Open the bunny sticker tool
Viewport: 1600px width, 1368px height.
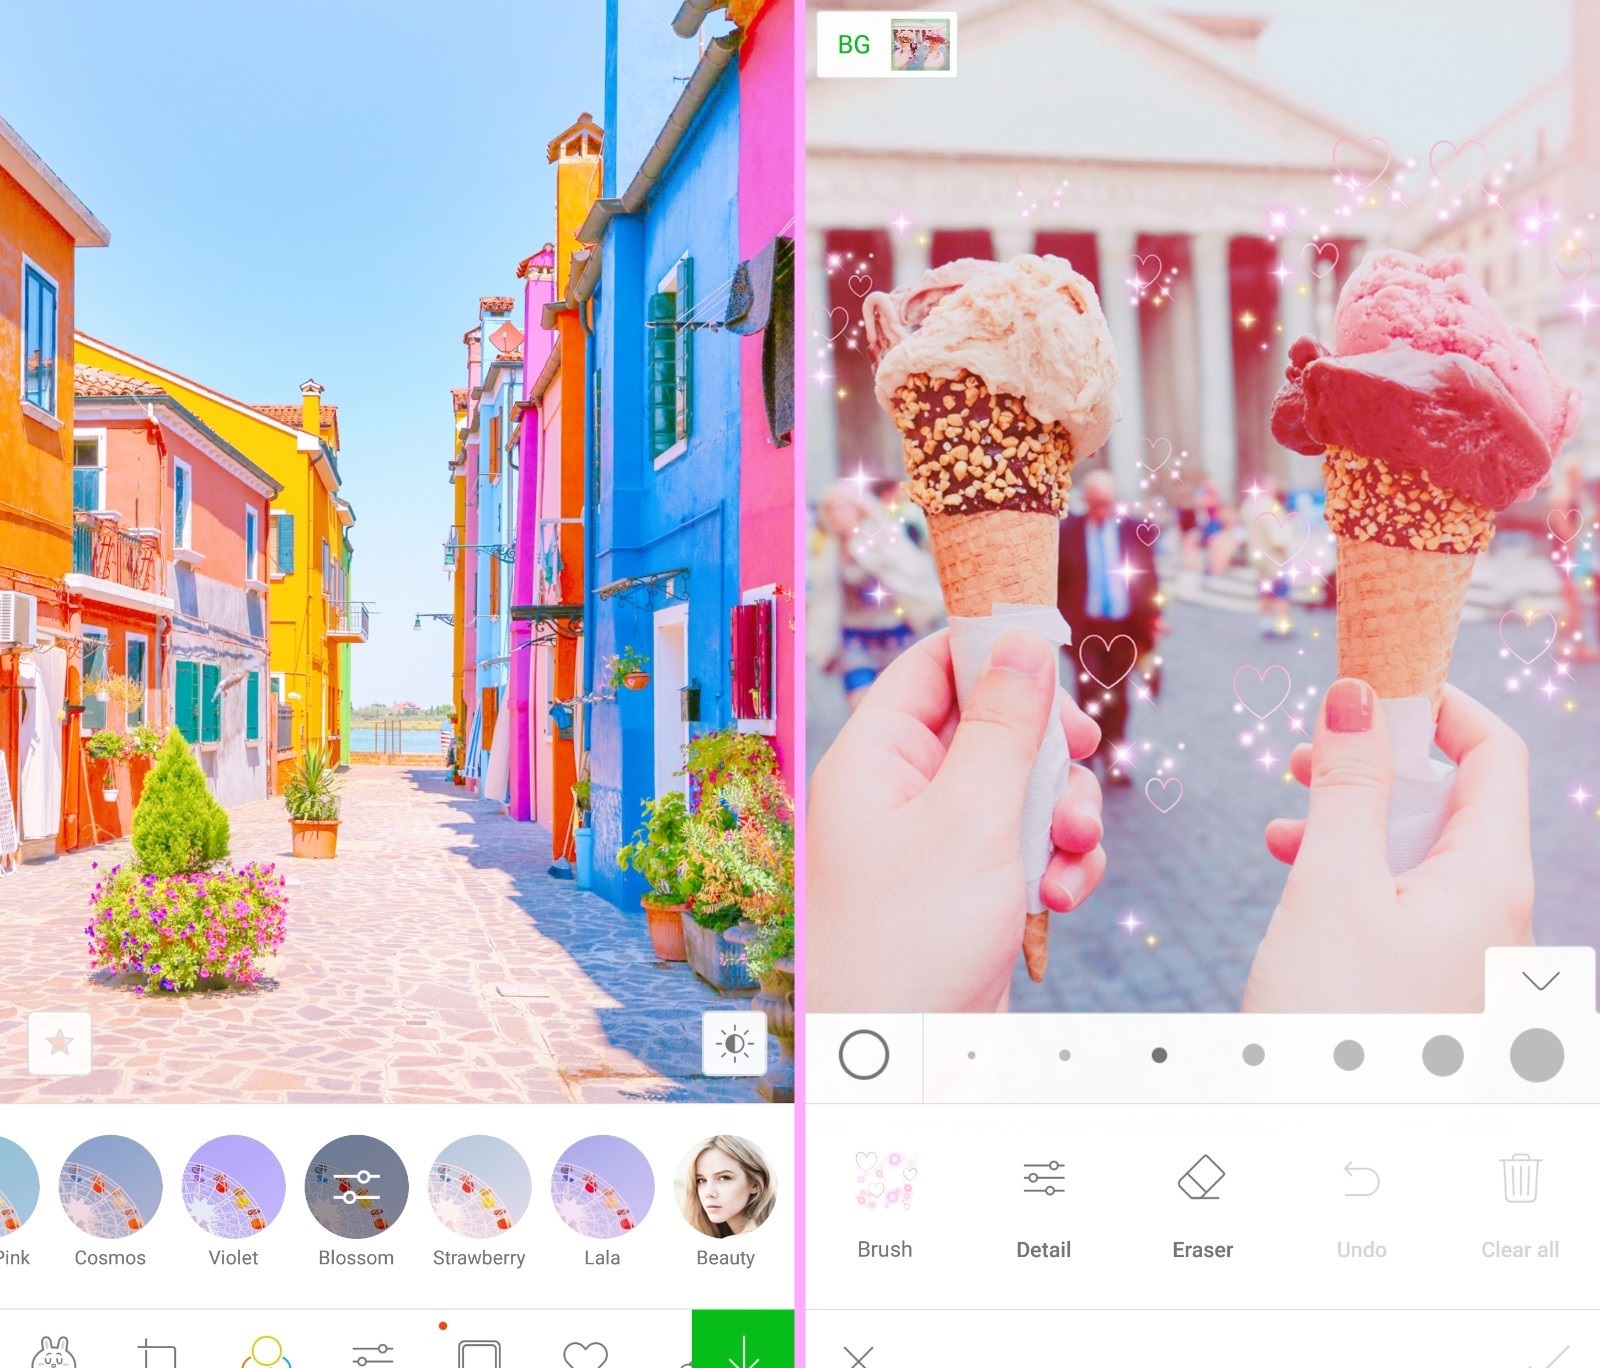pos(54,1352)
